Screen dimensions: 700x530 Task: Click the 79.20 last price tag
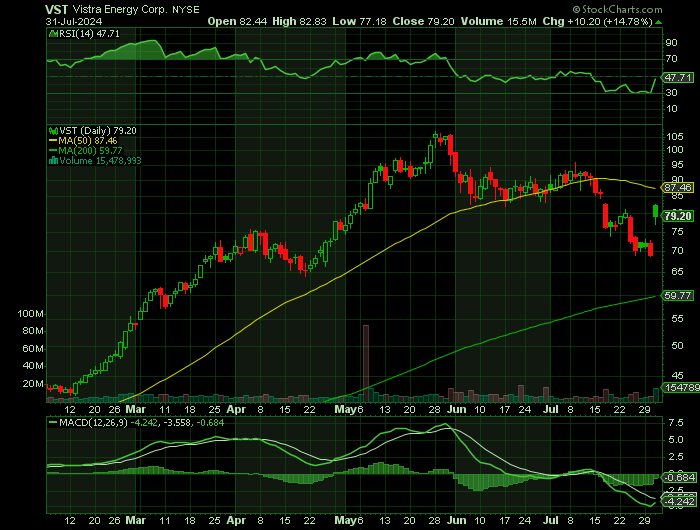click(x=678, y=217)
